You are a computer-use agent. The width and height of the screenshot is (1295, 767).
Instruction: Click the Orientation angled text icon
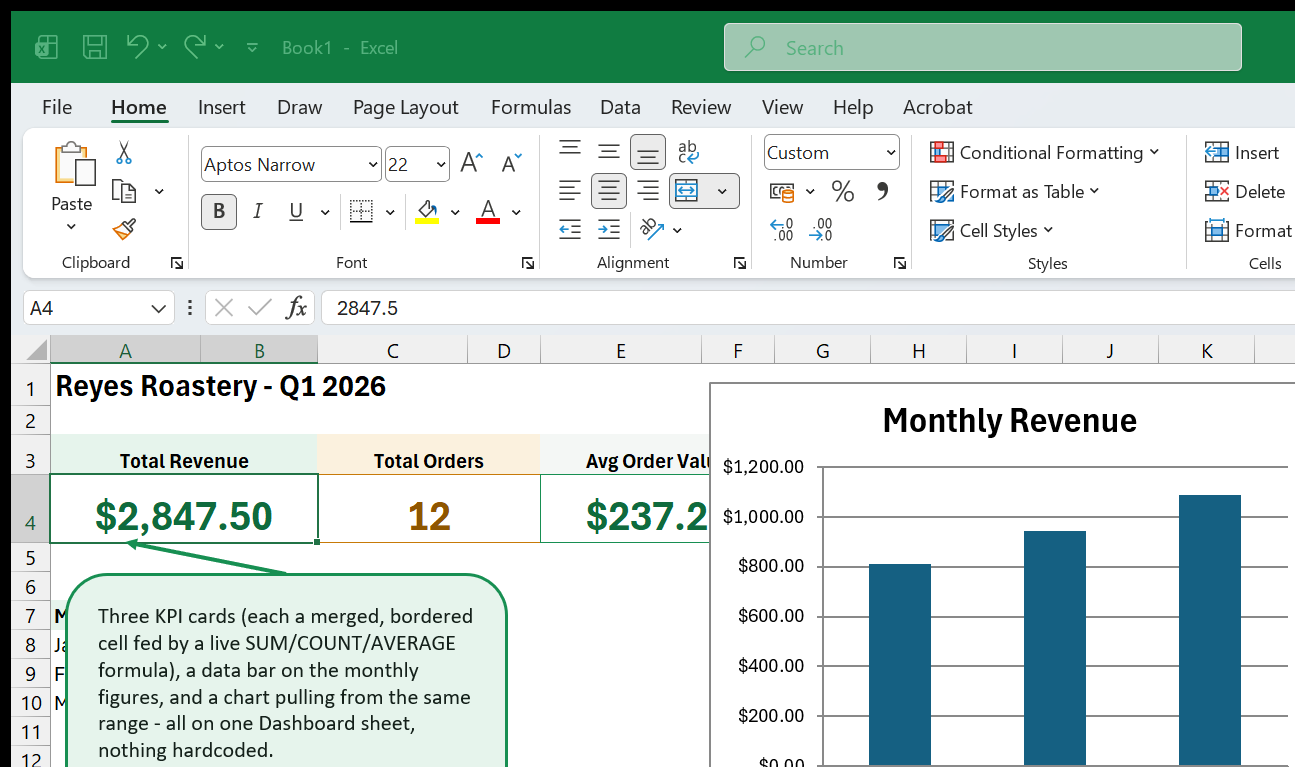652,229
